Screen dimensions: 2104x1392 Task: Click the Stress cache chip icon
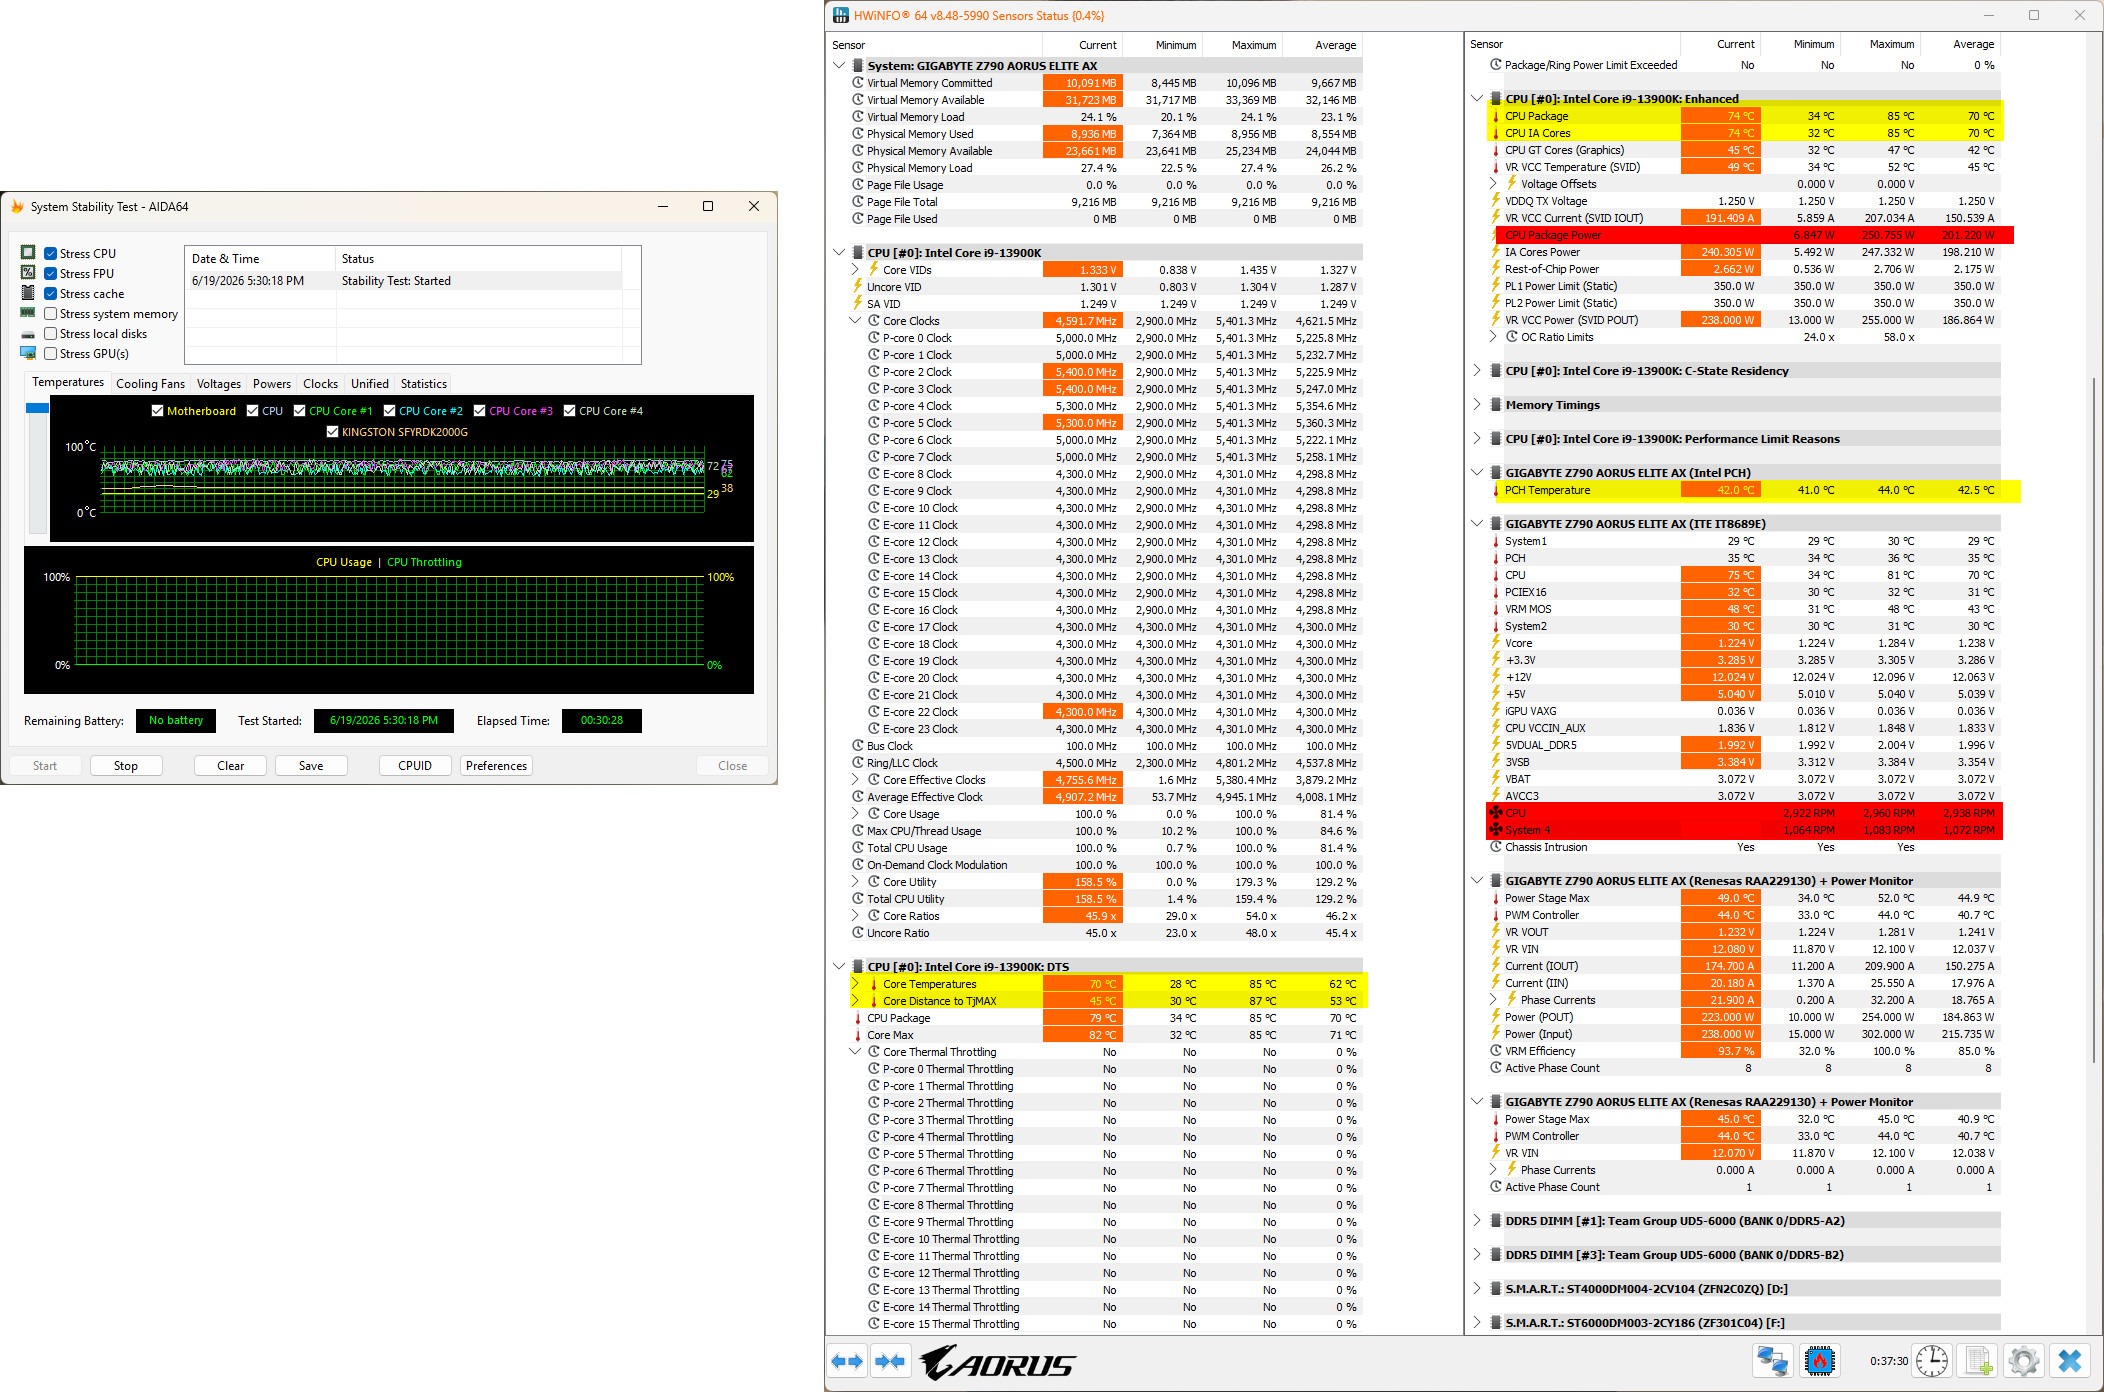point(28,293)
